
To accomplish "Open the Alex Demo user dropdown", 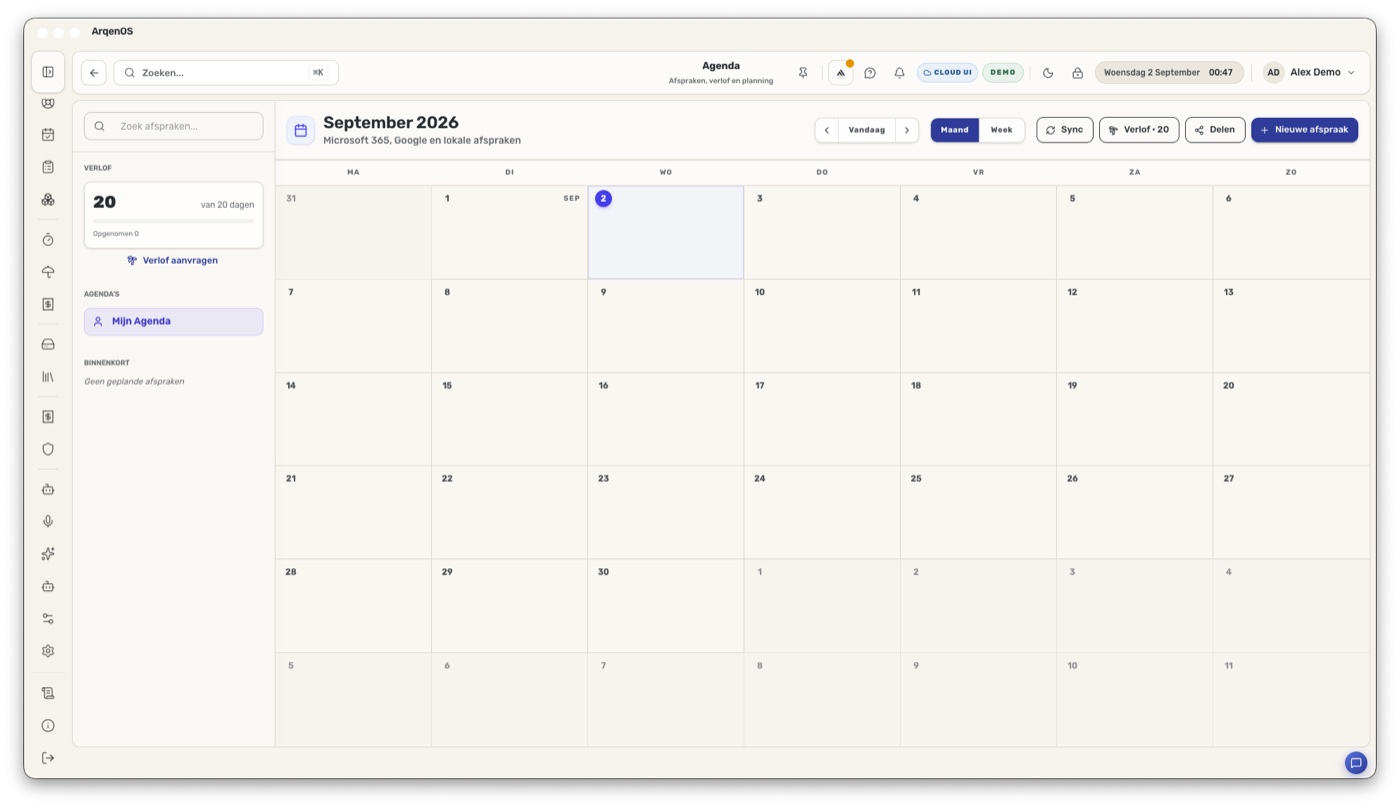I will pyautogui.click(x=1309, y=72).
